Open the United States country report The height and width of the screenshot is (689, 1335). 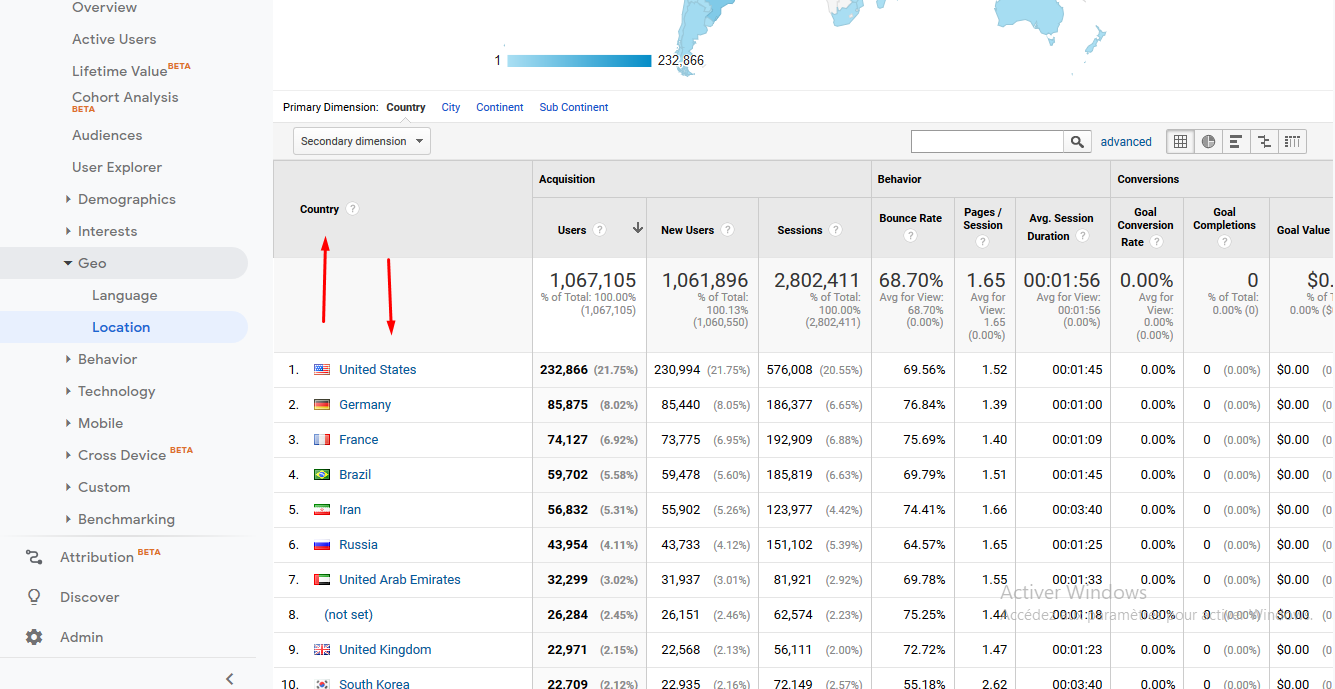point(377,369)
